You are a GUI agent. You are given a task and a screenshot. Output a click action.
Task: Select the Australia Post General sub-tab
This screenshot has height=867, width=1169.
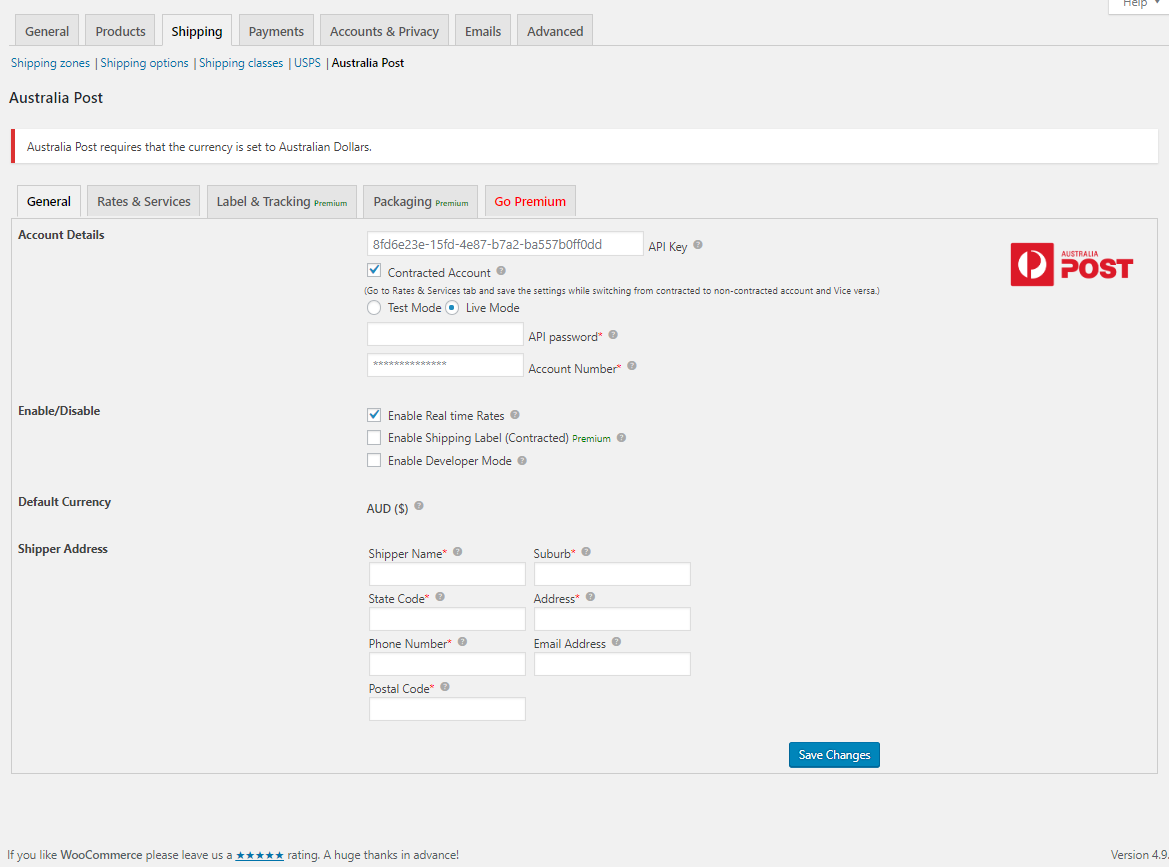click(48, 201)
